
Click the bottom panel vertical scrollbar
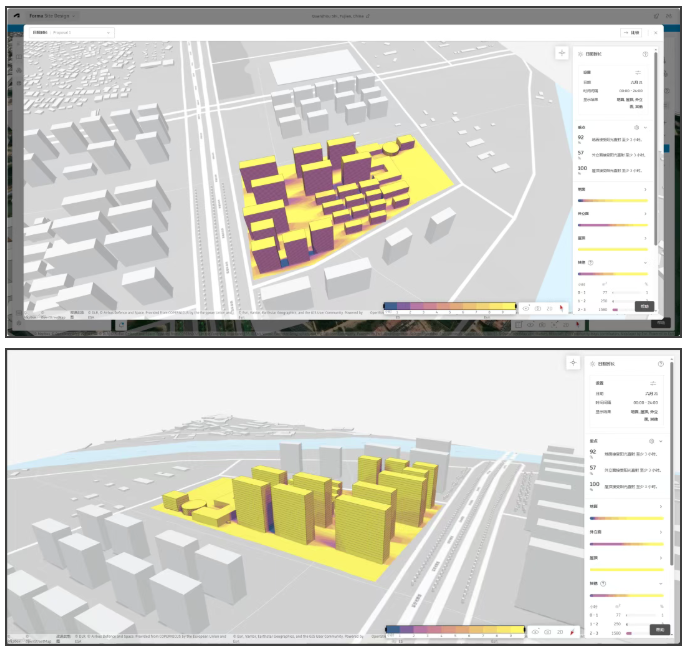[672, 465]
